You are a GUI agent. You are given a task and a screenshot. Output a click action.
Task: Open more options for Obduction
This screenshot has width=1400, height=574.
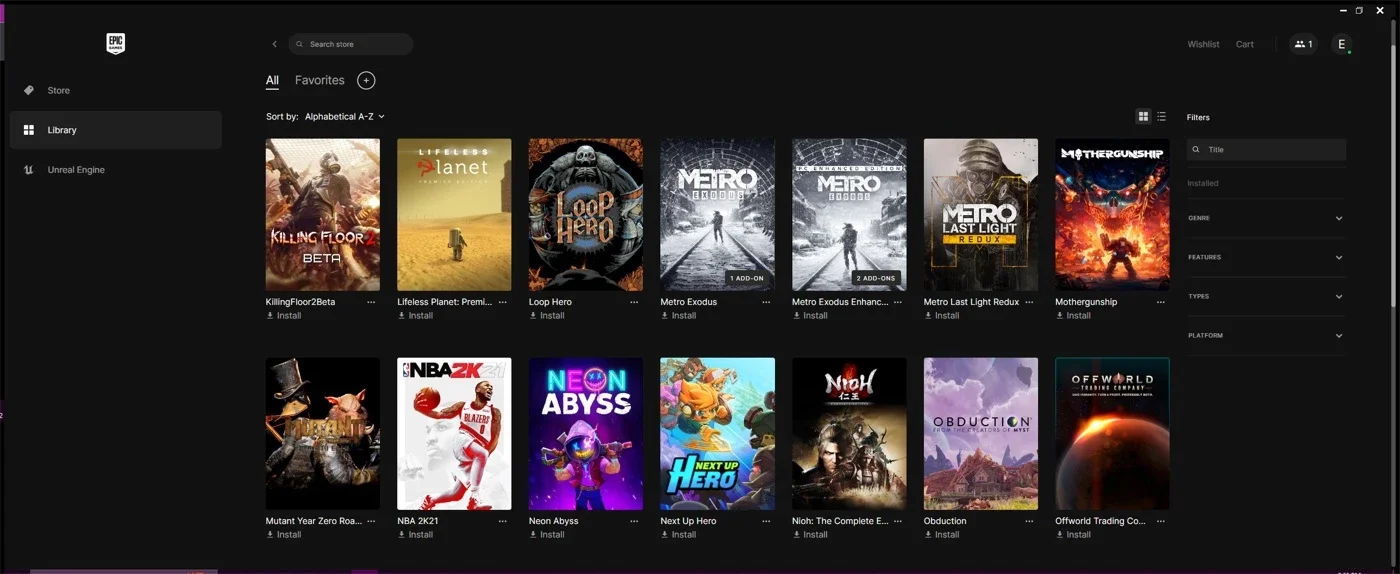1030,521
